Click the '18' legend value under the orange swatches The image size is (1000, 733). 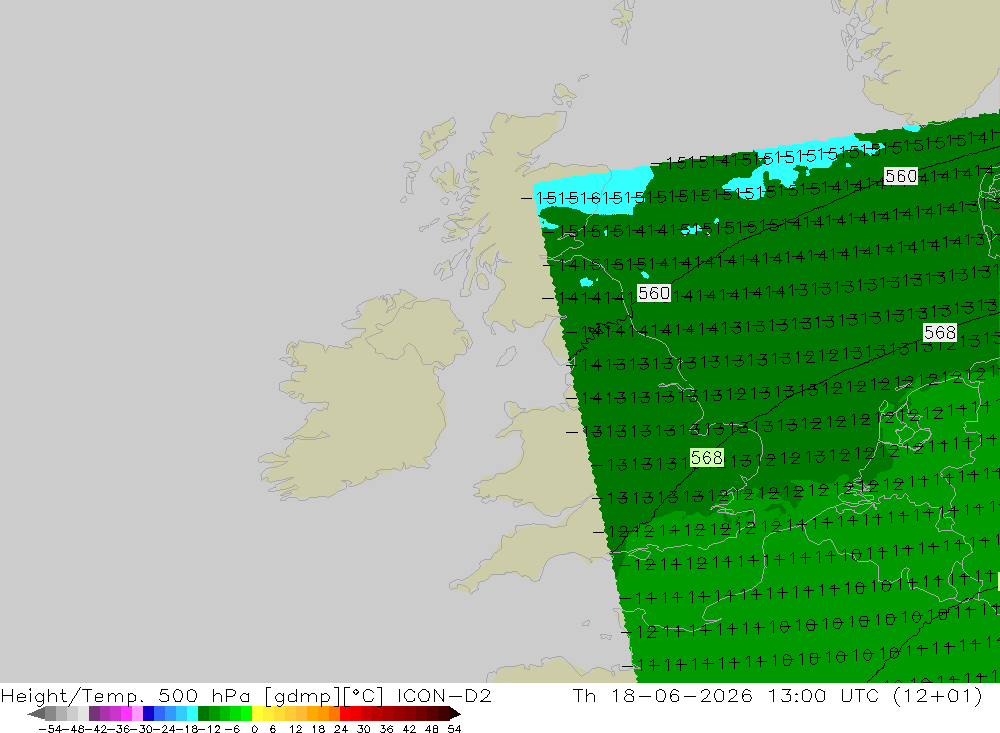(318, 729)
